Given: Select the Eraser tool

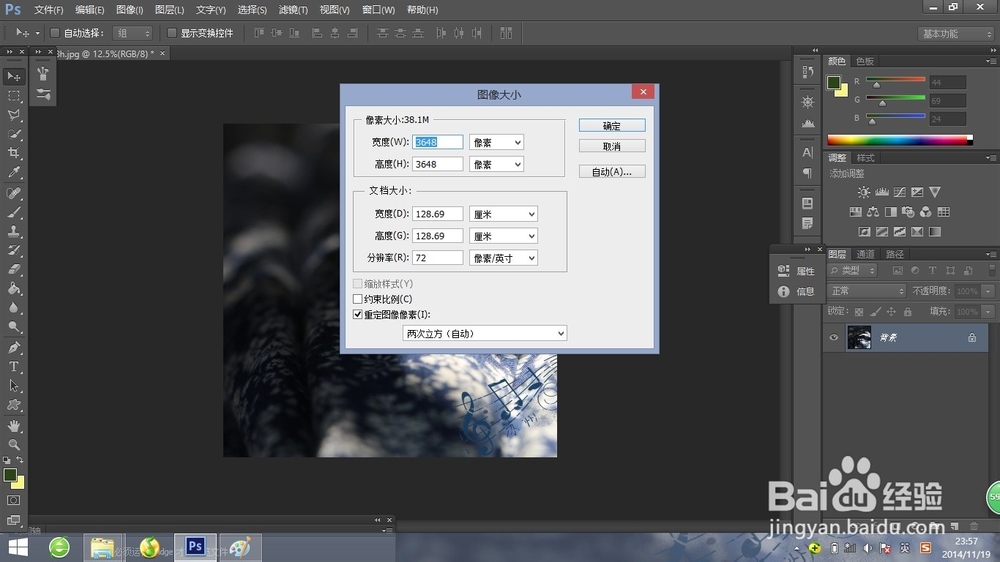Looking at the screenshot, I should click(13, 269).
